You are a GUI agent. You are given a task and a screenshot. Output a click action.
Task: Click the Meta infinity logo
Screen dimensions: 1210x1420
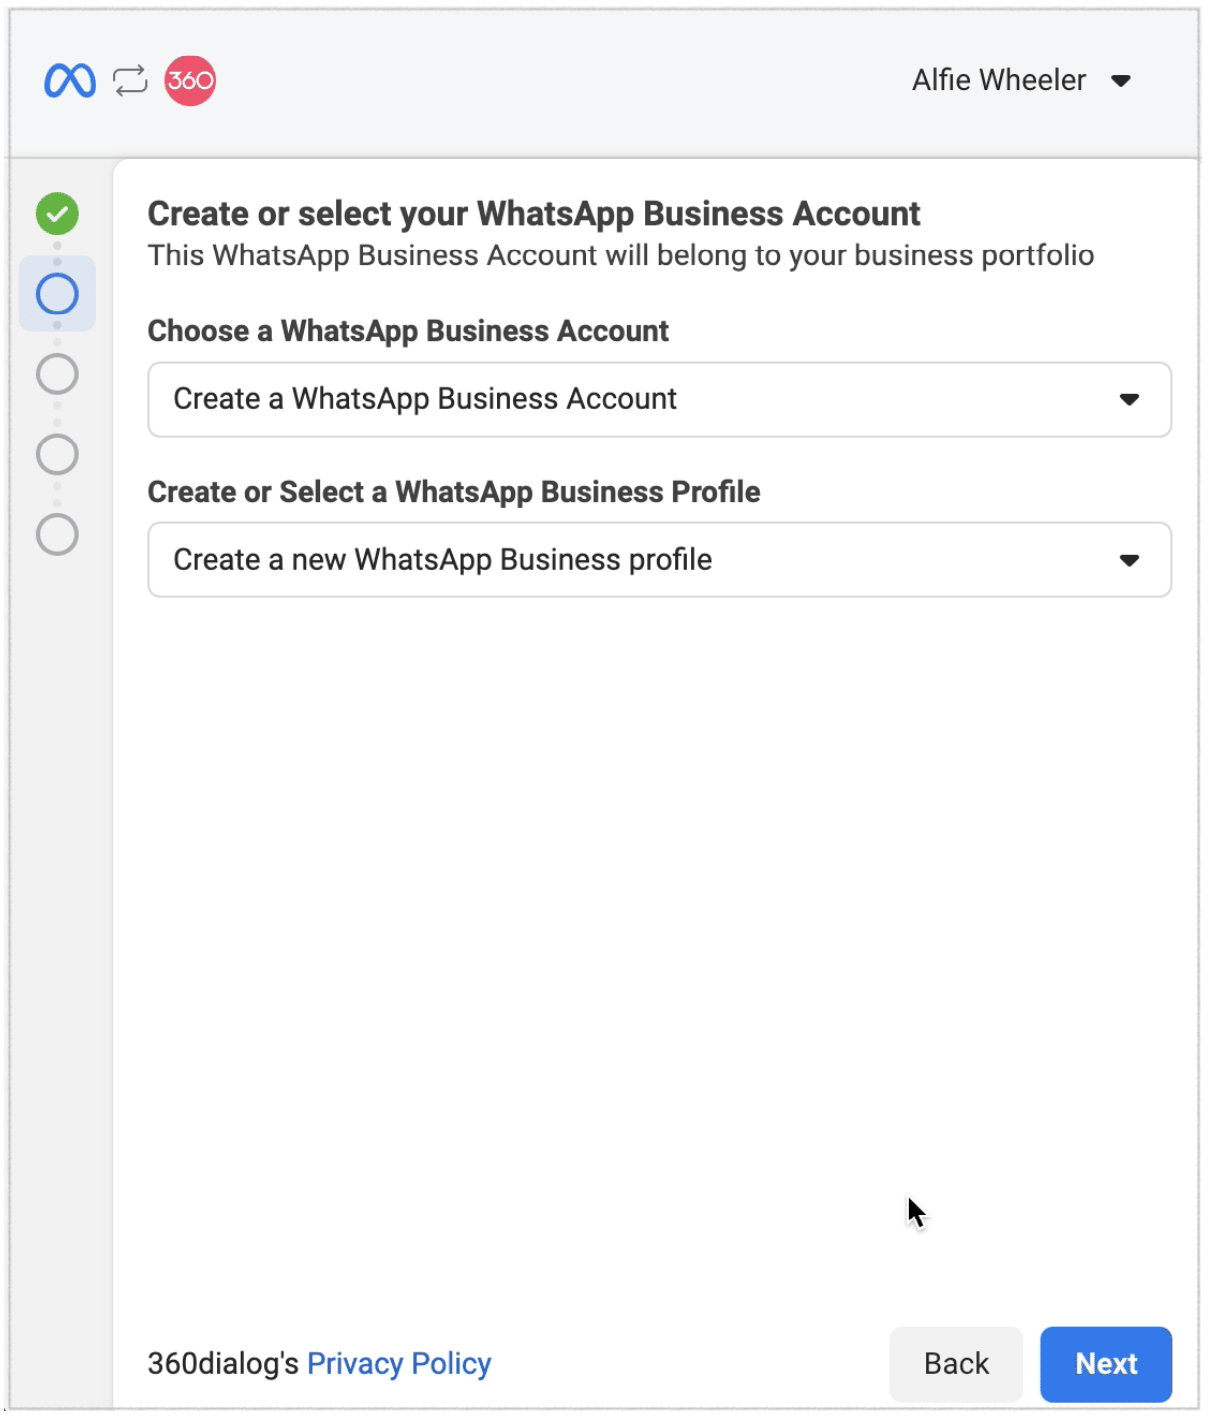point(70,81)
